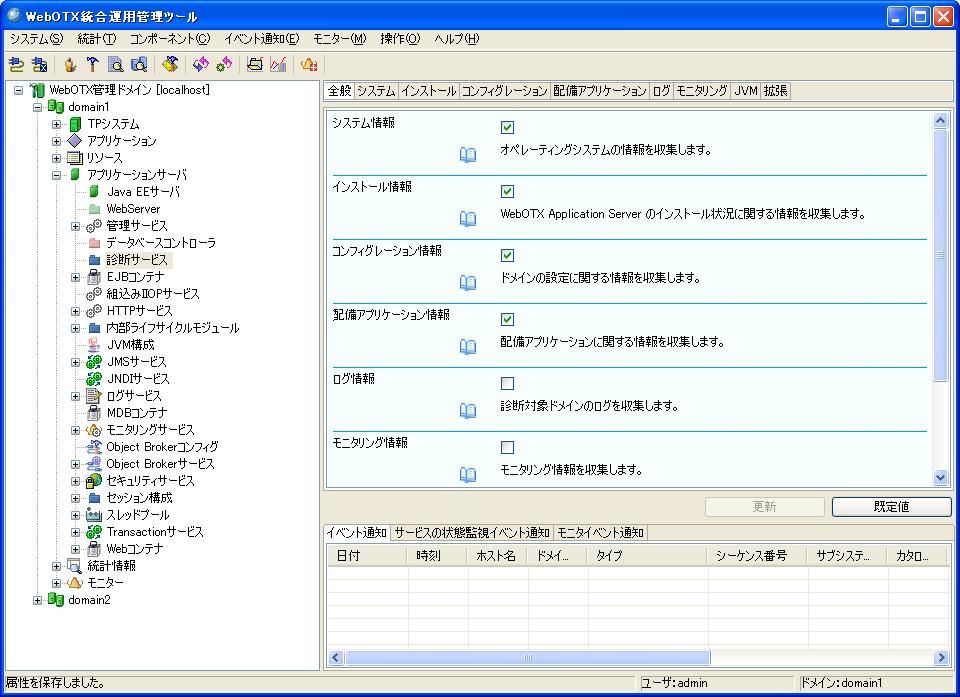
Task: Click the person figure toolbar icon
Action: click(70, 65)
